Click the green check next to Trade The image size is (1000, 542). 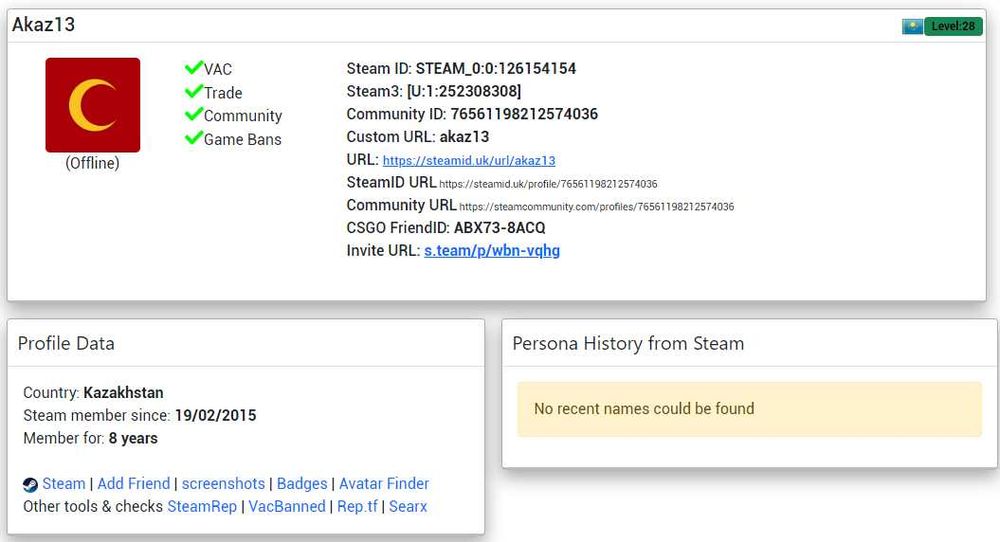click(x=193, y=91)
